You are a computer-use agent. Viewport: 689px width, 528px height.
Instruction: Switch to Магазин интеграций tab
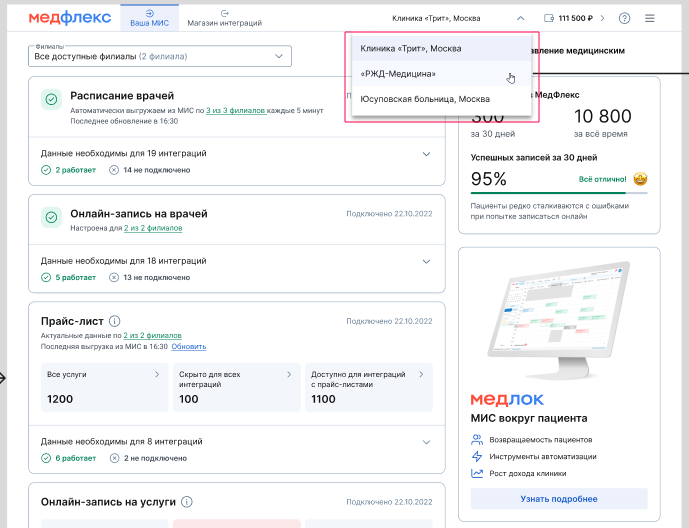225,18
